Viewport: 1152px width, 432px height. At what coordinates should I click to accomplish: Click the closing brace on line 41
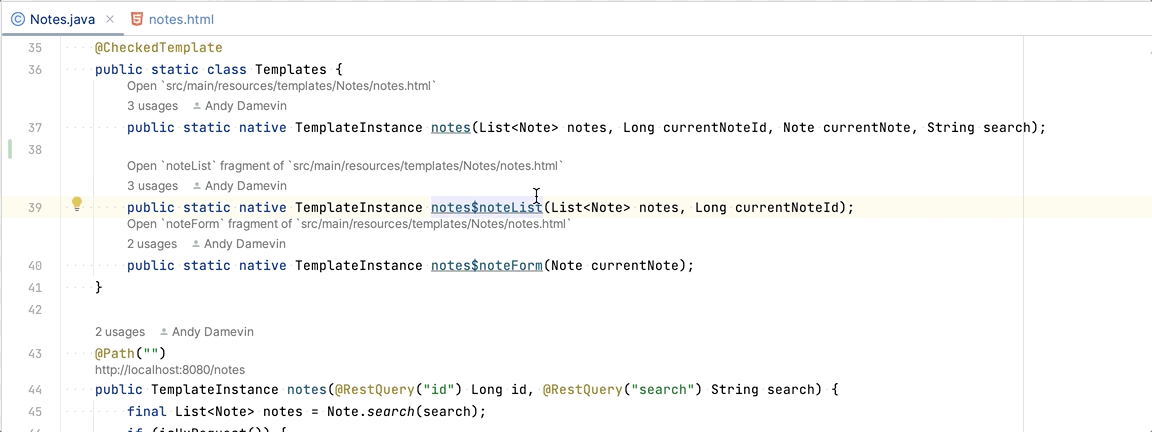click(98, 287)
